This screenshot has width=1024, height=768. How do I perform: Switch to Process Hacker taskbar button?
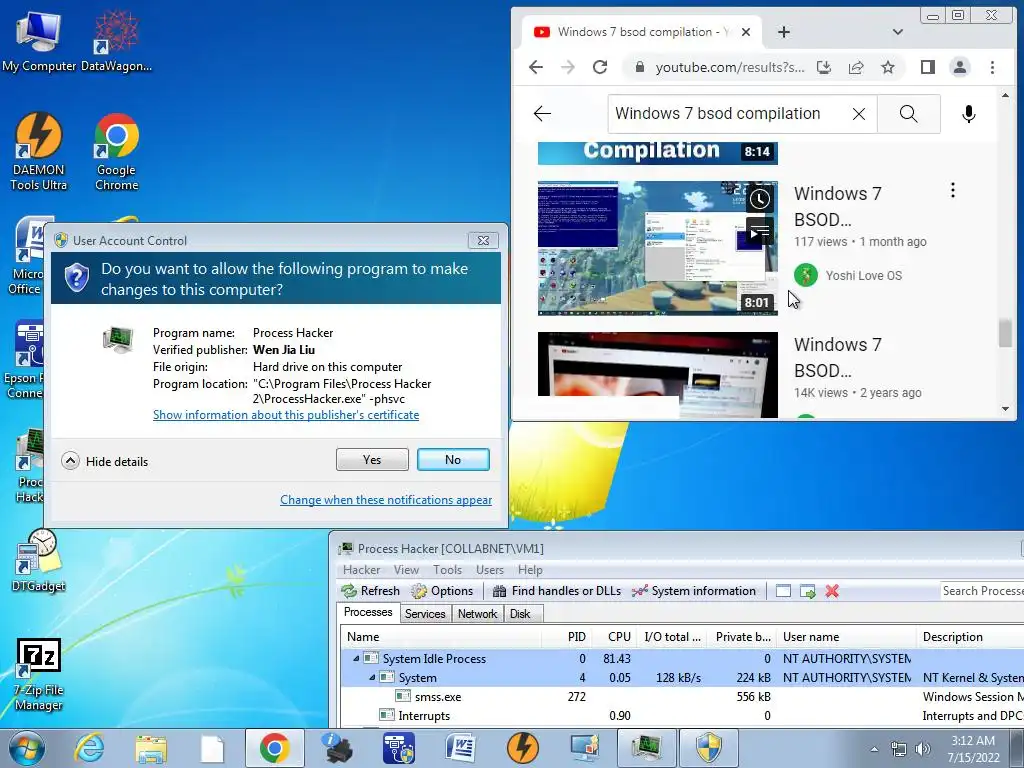point(647,748)
